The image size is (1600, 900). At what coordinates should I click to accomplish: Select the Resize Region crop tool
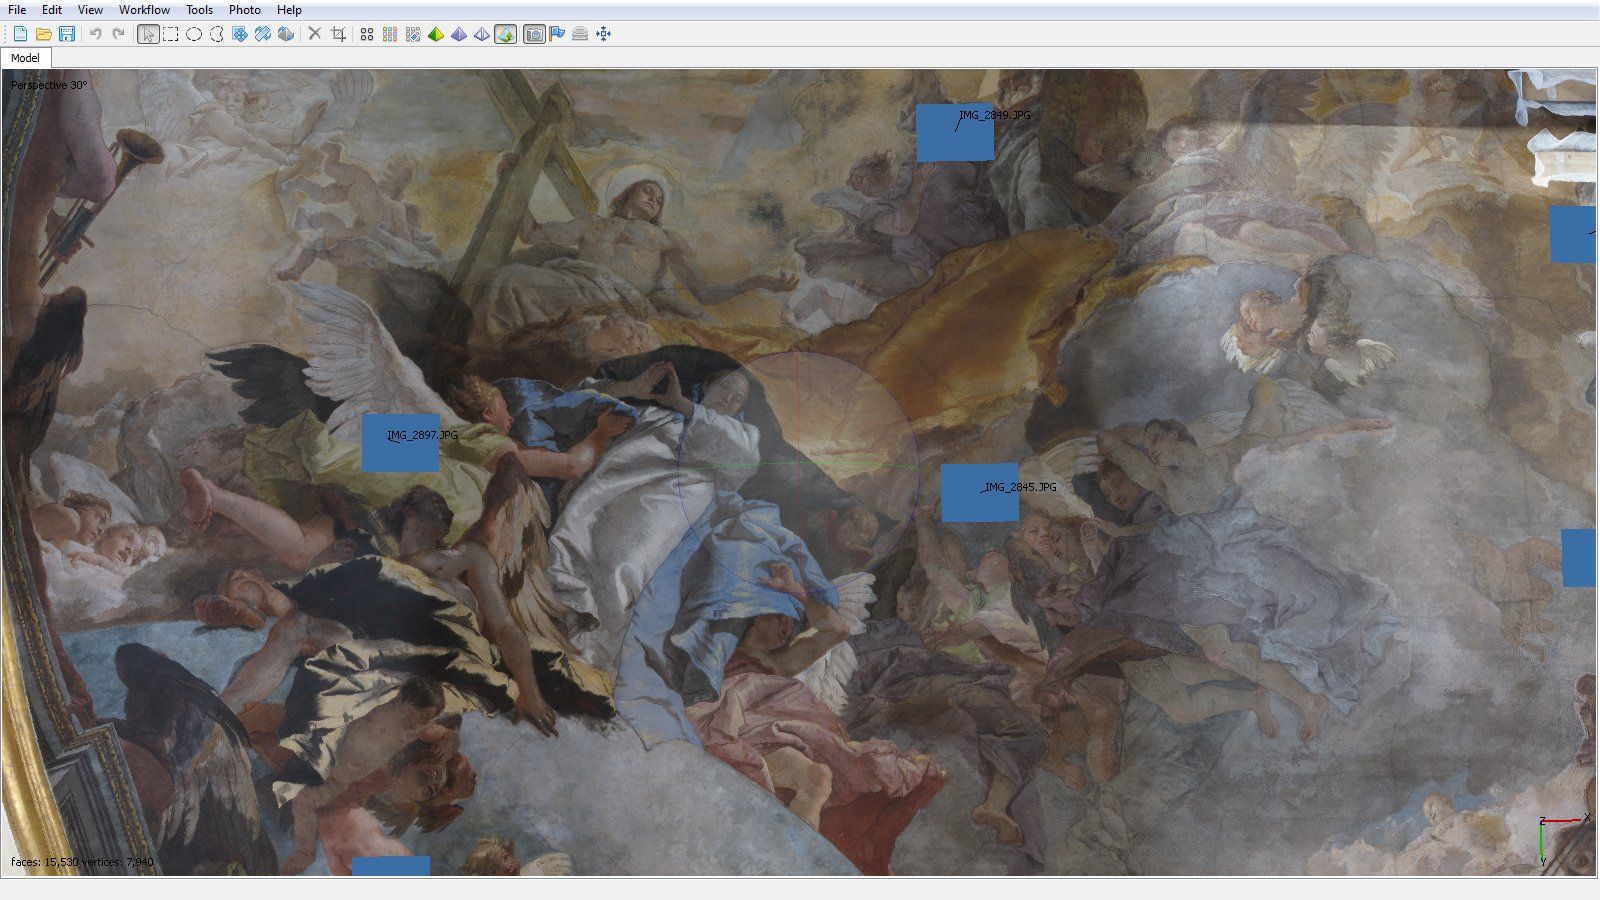coord(339,34)
